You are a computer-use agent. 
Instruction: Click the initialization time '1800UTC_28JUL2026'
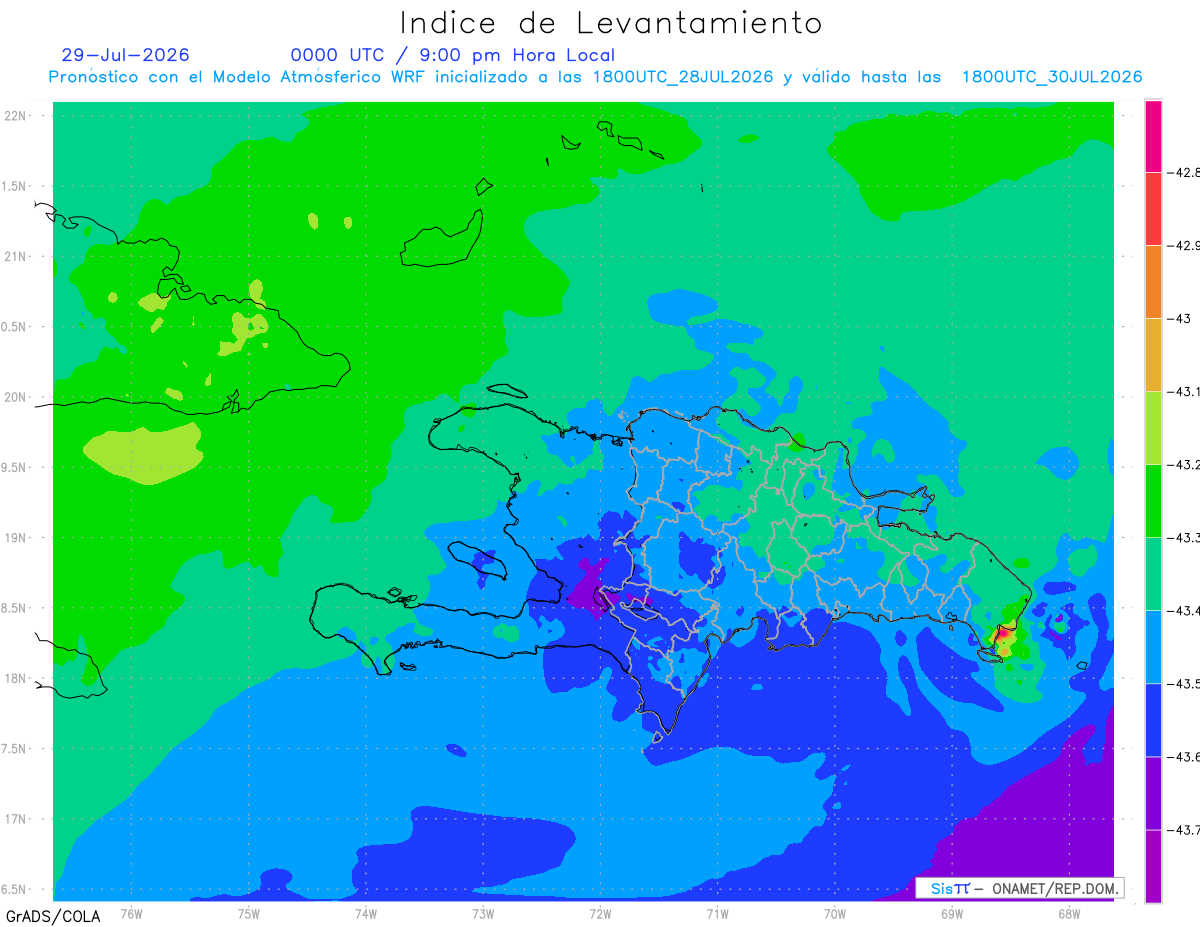point(683,77)
